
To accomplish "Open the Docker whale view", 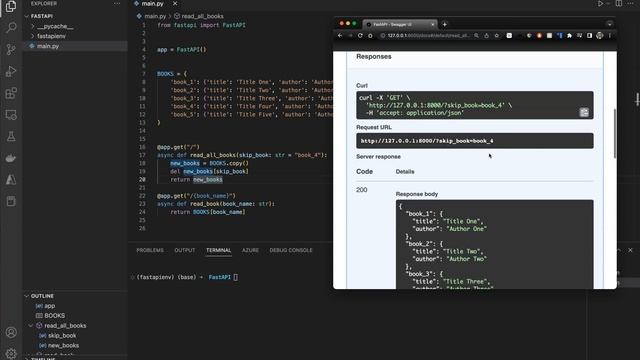I will [11, 158].
